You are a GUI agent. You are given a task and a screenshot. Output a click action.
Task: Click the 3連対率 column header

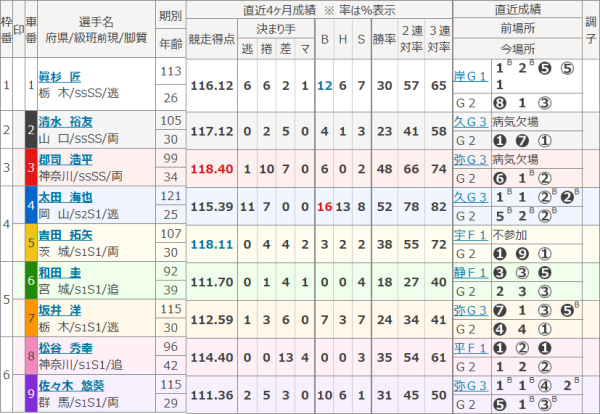439,39
